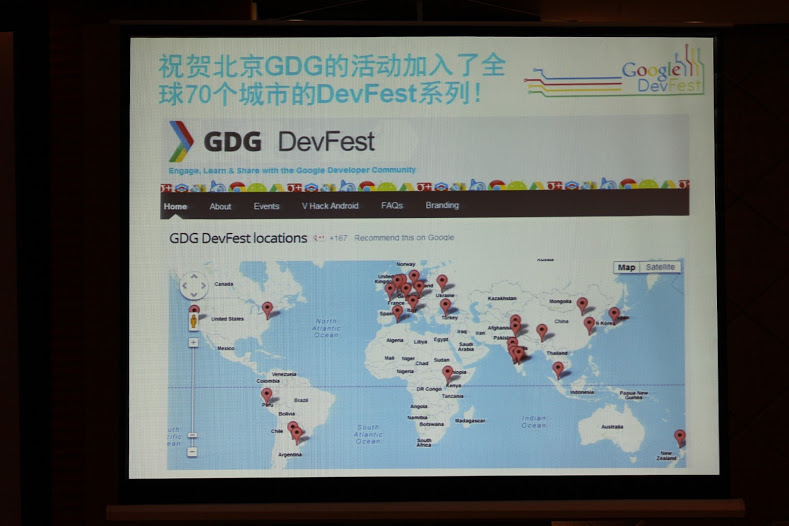Zoom out with the map minus button
Screen dimensions: 789x526
point(191,449)
